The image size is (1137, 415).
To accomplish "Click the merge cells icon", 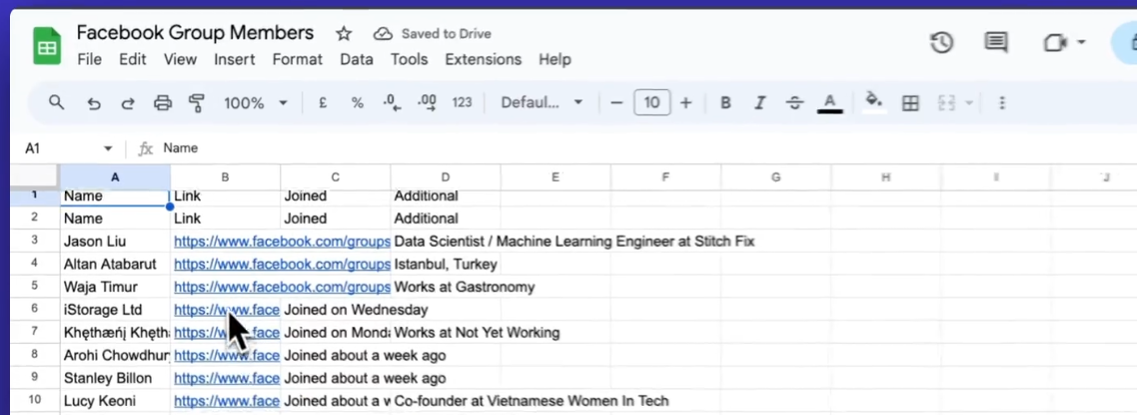I will [947, 103].
